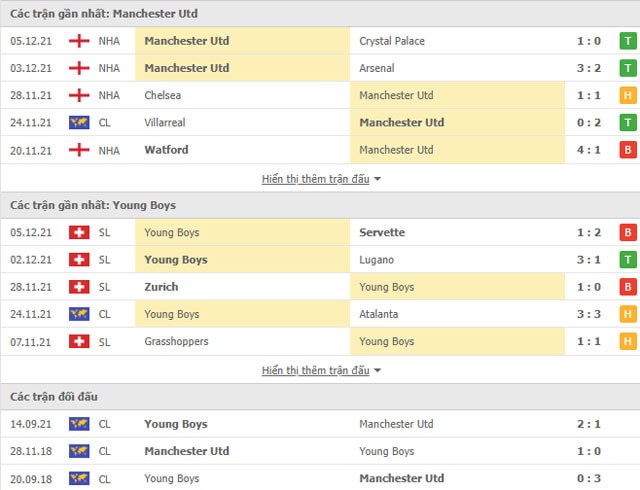Click the red B badge on Servette row

pos(628,233)
